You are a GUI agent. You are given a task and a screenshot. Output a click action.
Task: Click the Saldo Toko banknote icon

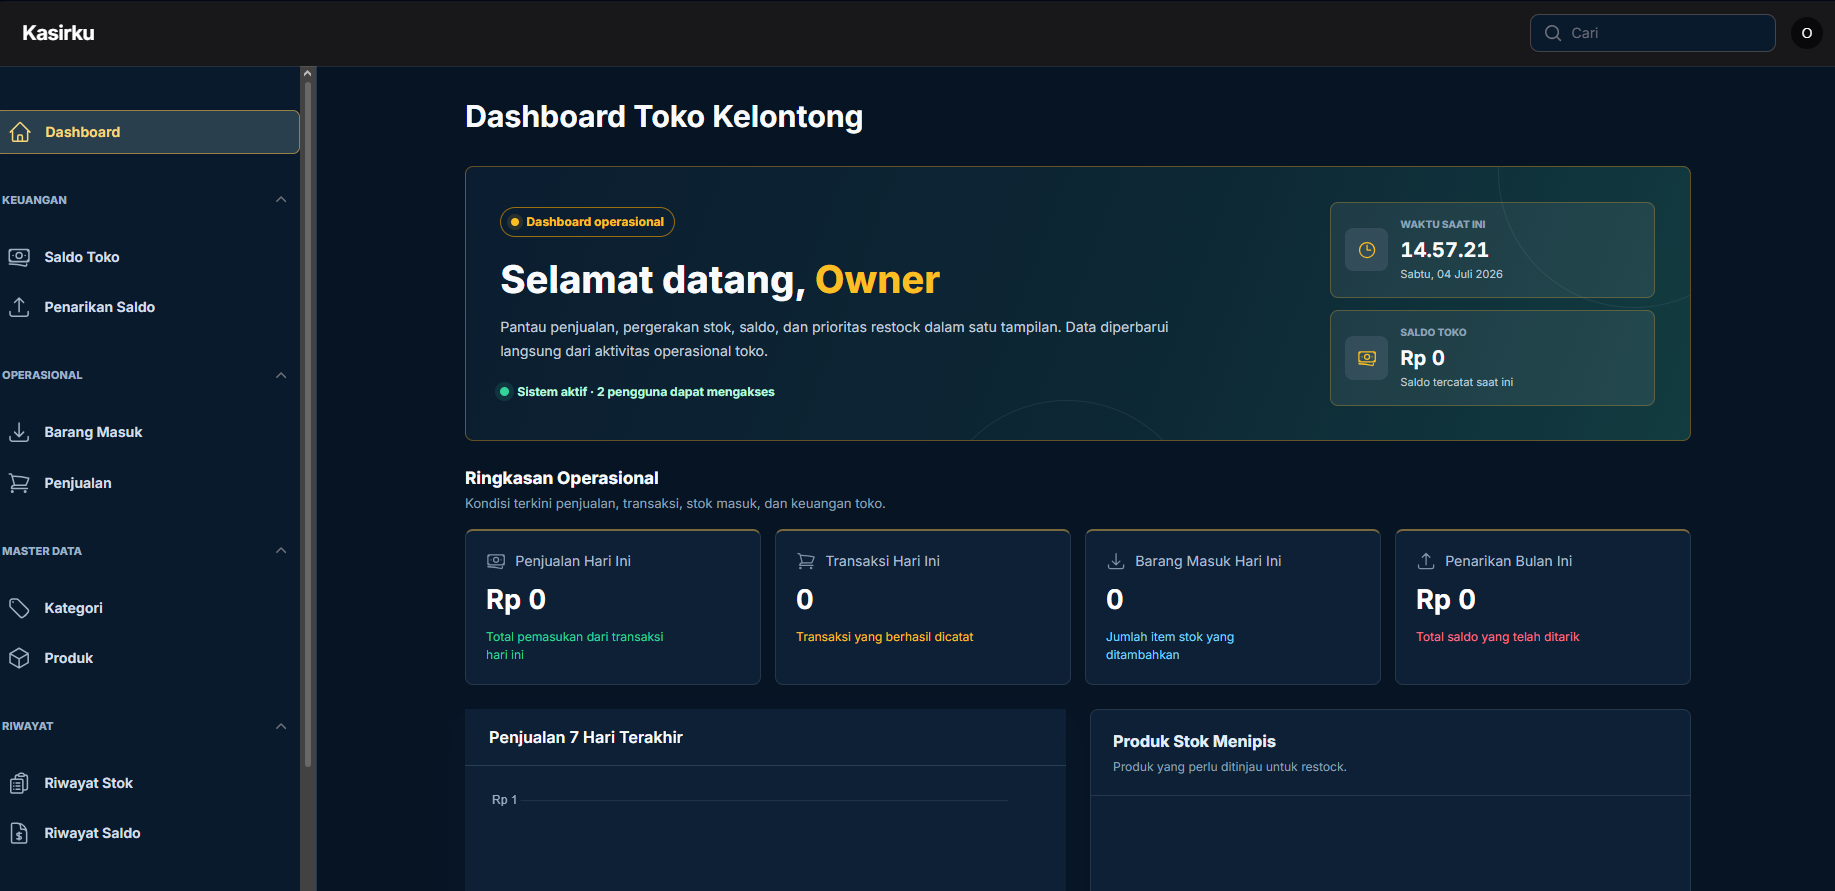click(19, 257)
